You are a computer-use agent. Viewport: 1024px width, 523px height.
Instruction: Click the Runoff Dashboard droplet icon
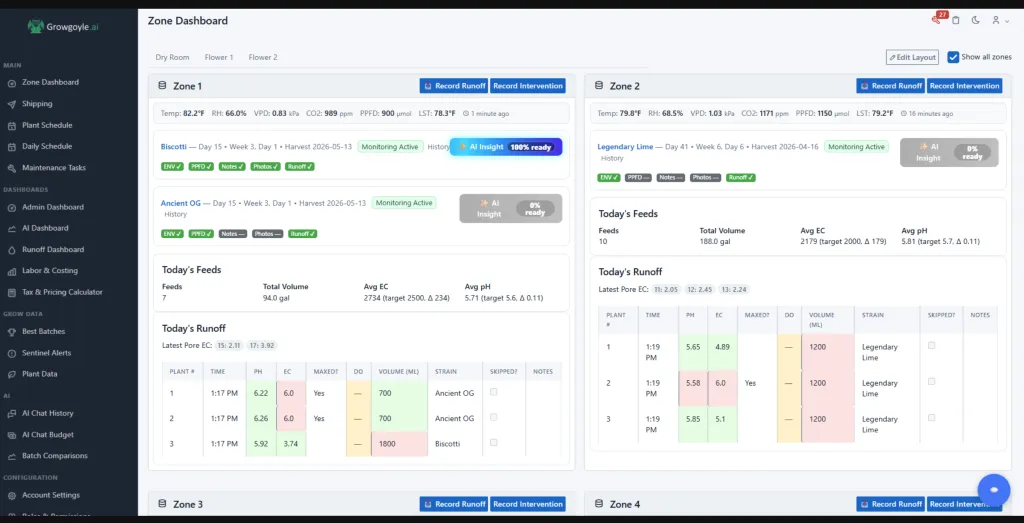(11, 249)
